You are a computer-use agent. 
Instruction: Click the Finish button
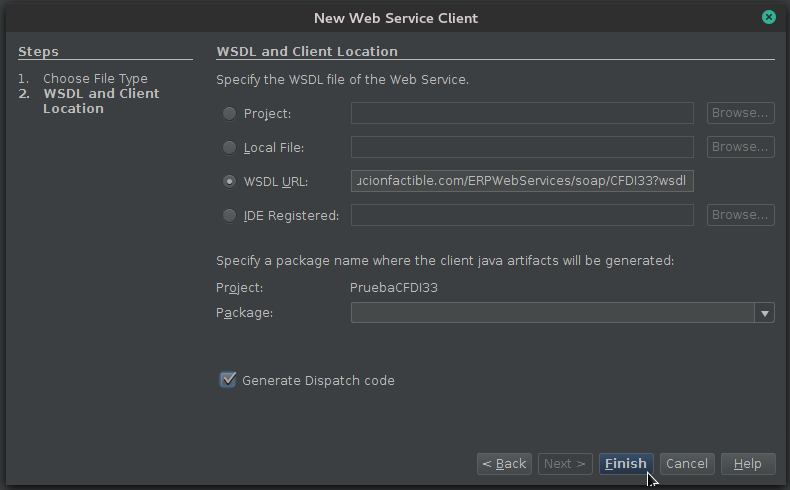626,464
